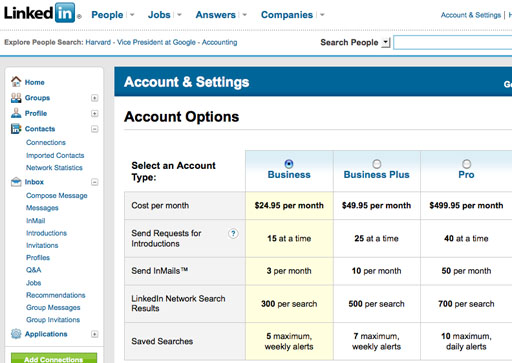This screenshot has width=512, height=363.
Task: Click the 50 per month InMails cell
Action: (466, 271)
